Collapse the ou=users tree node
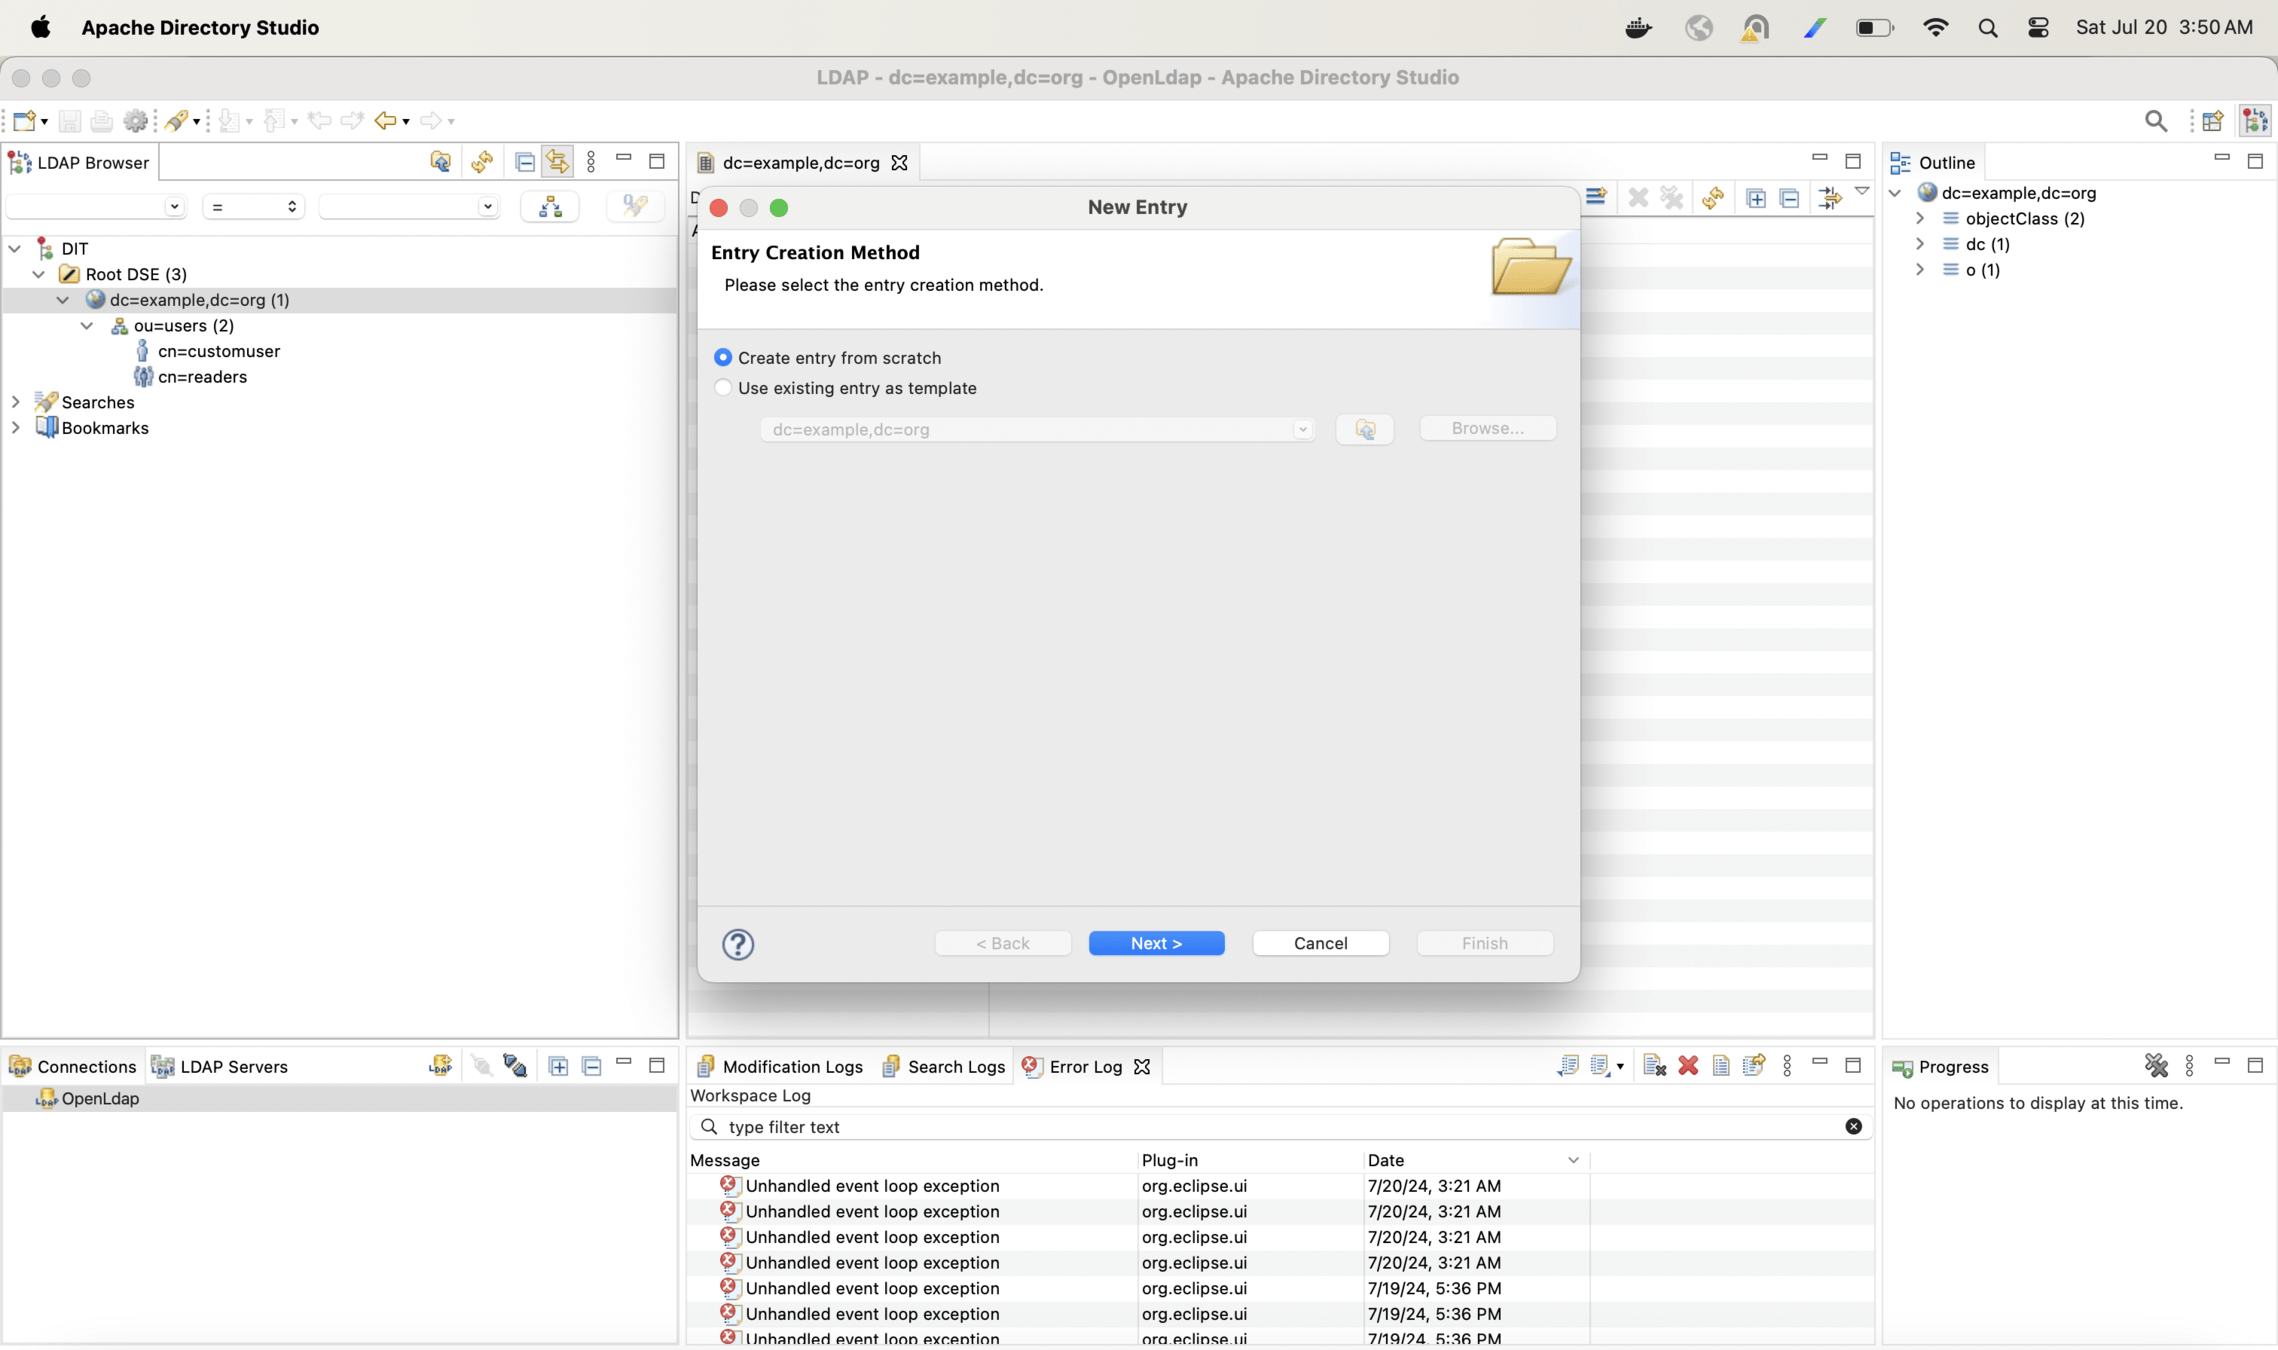2278x1350 pixels. [x=87, y=326]
